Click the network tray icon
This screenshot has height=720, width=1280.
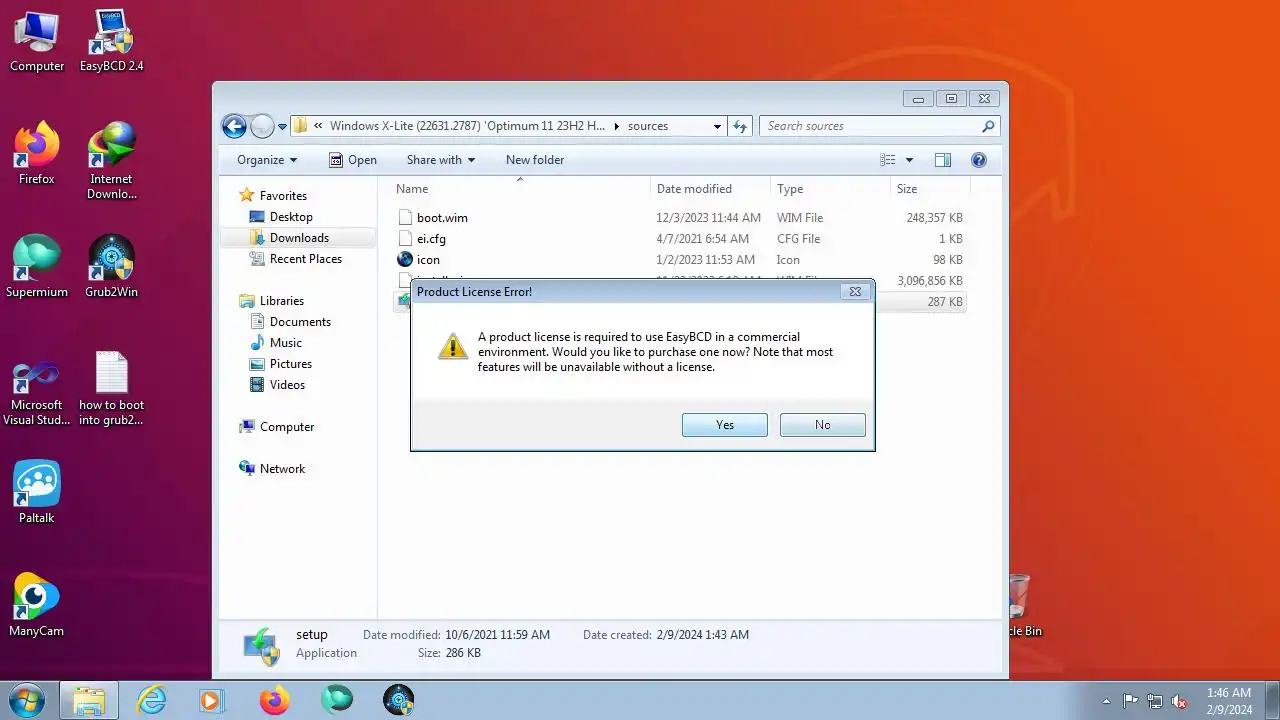[x=1155, y=701]
